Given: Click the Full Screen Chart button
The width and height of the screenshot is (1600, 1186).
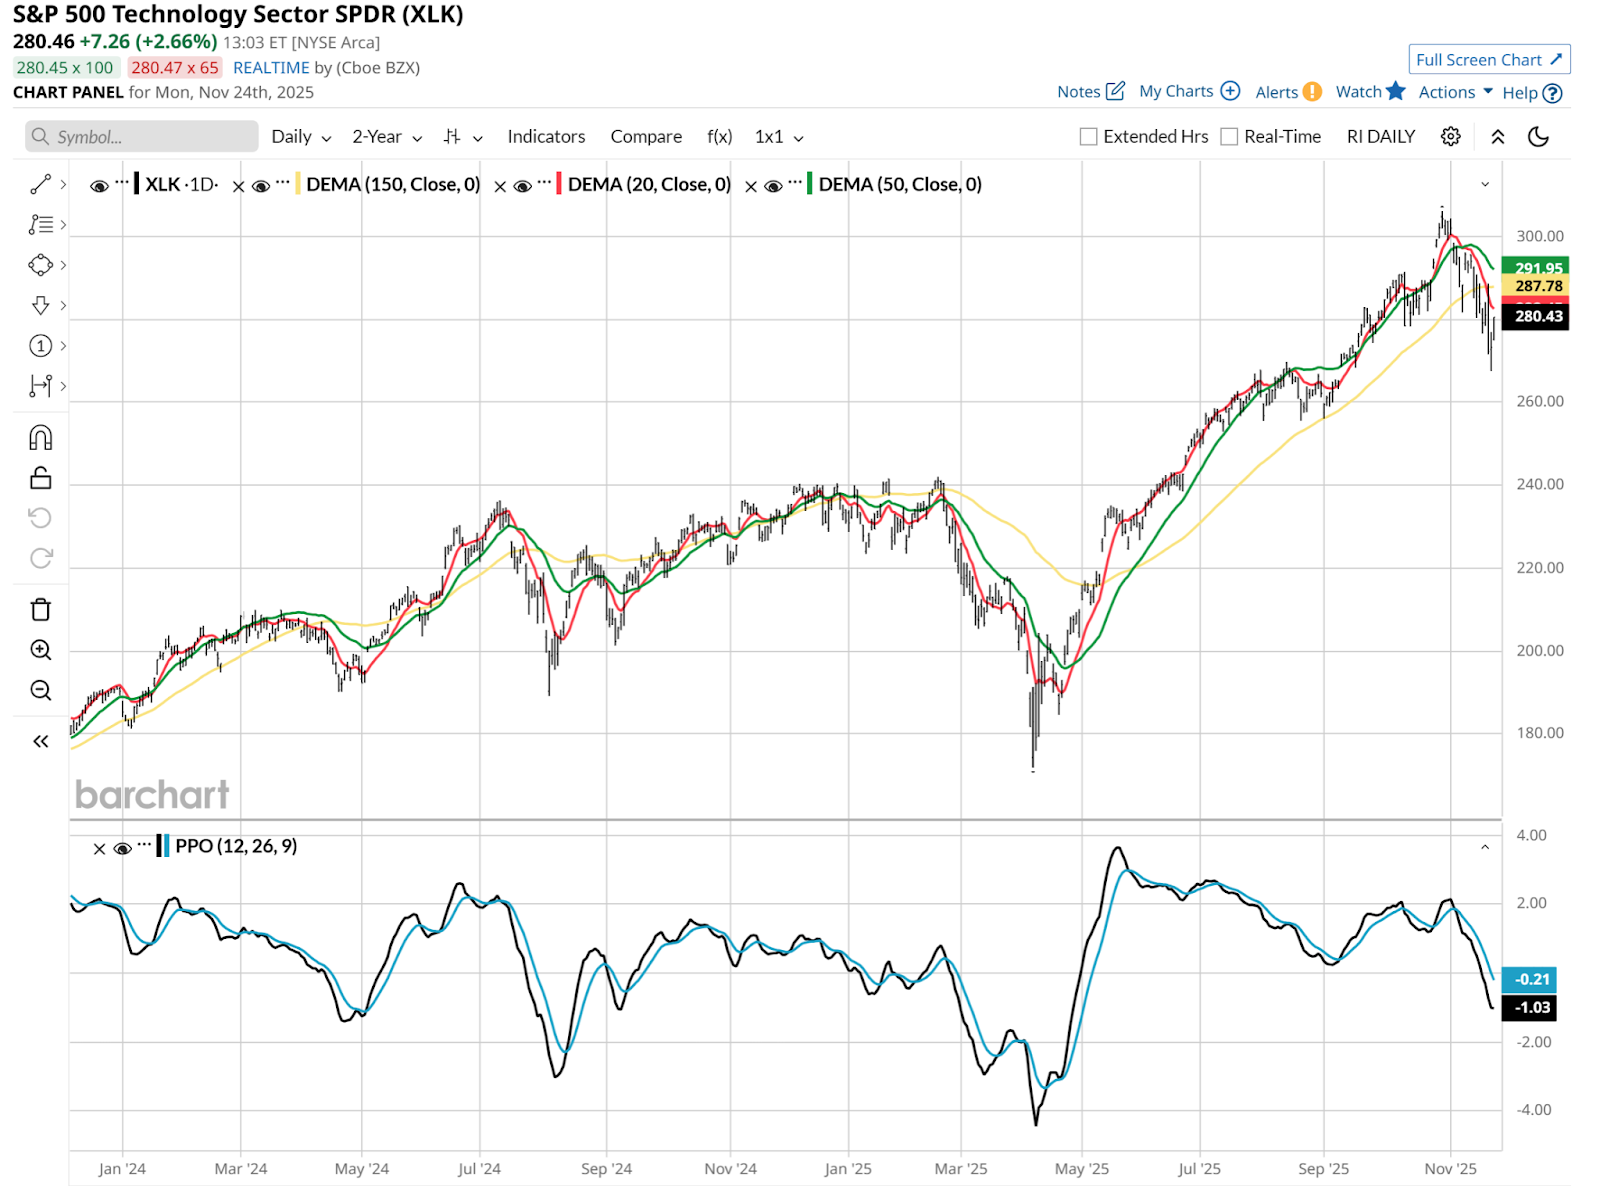Looking at the screenshot, I should (1489, 60).
